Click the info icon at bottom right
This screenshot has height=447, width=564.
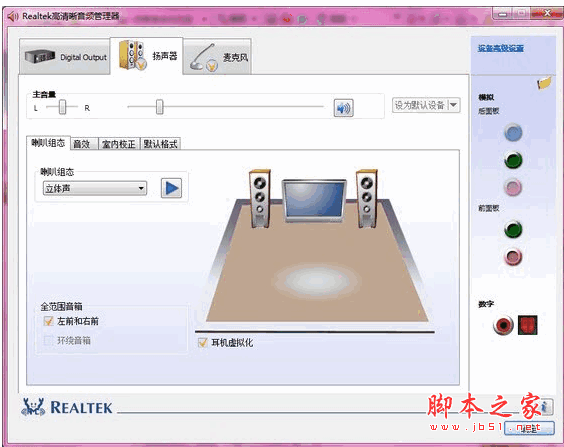pyautogui.click(x=546, y=407)
